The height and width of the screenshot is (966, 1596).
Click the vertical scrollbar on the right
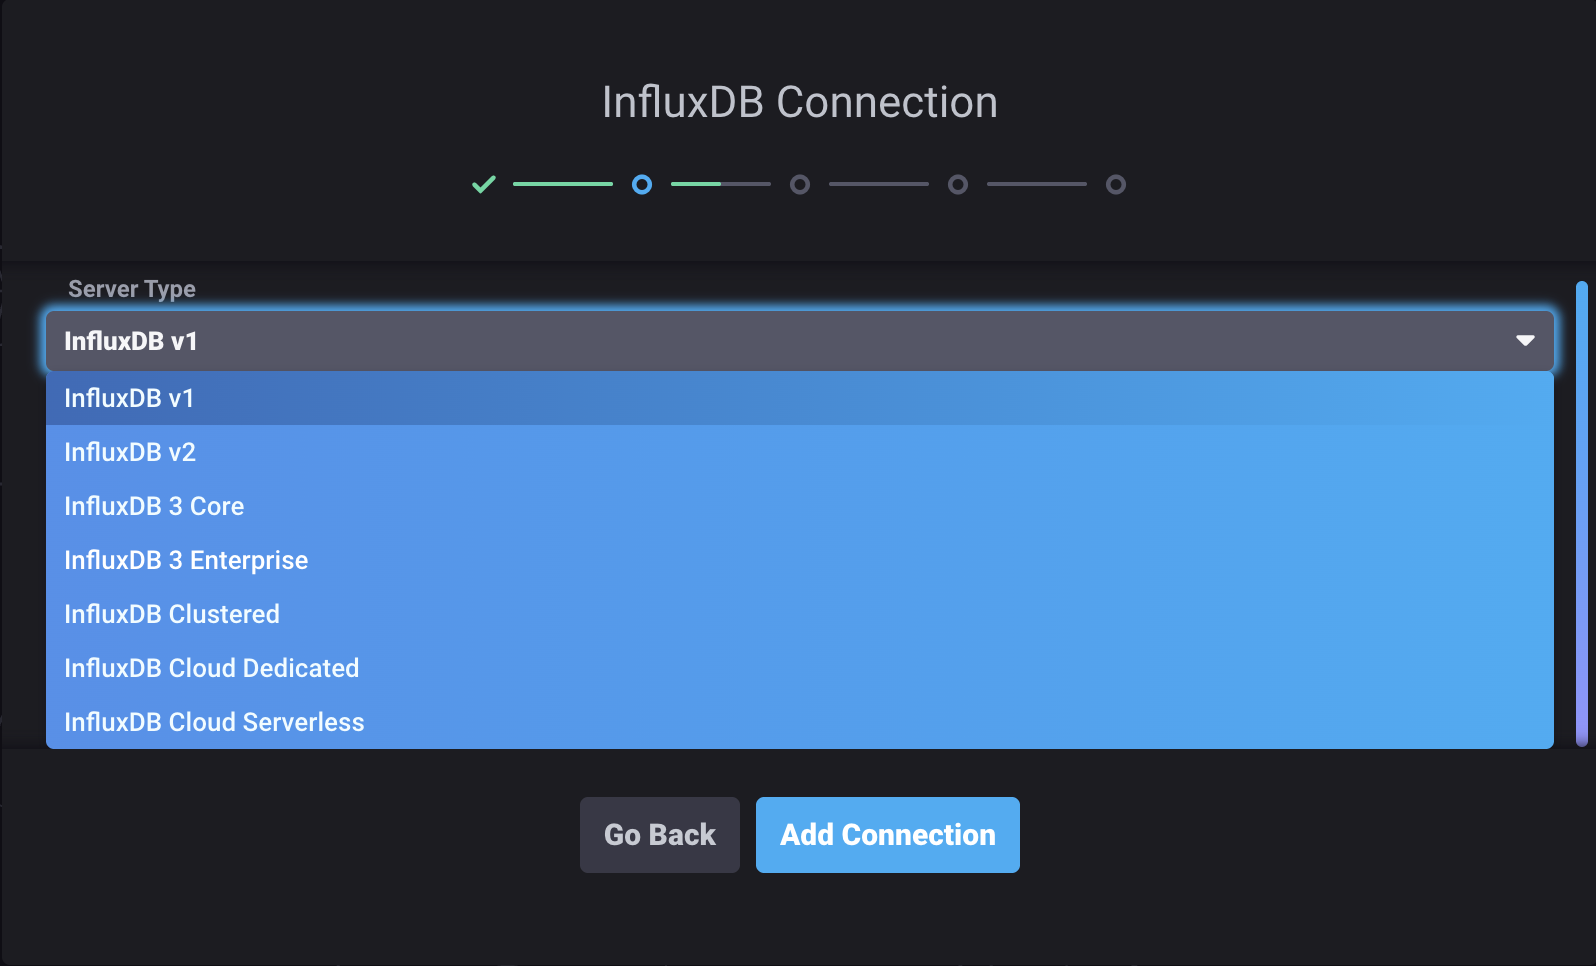coord(1581,514)
